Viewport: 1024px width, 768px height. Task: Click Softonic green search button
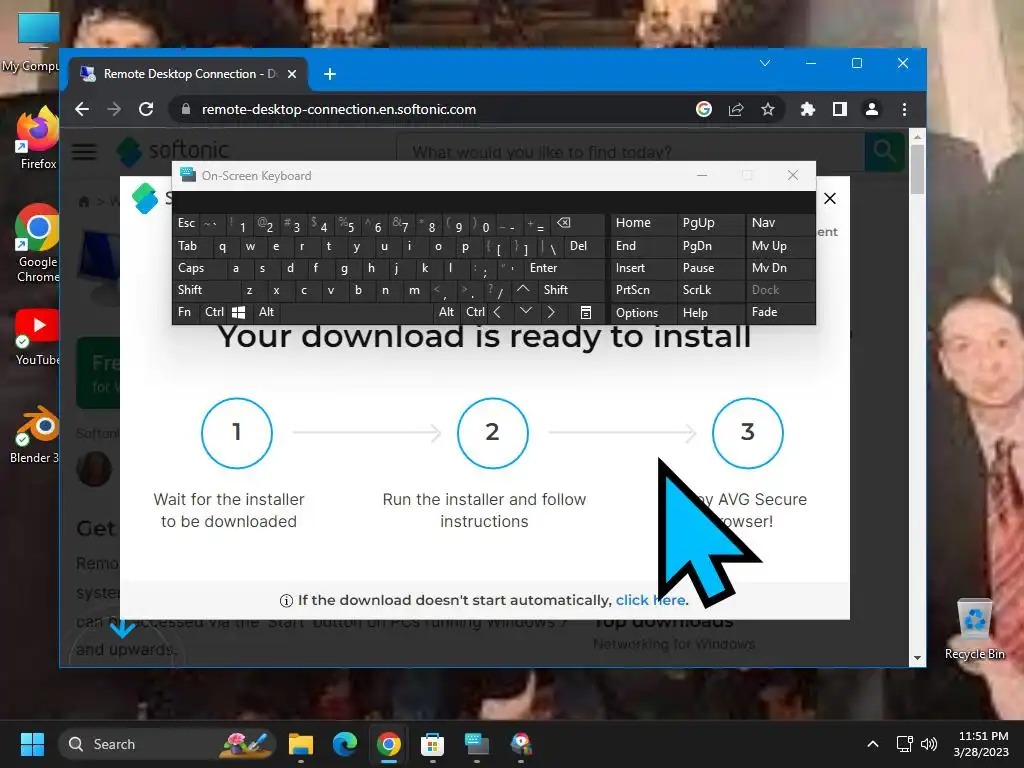884,152
